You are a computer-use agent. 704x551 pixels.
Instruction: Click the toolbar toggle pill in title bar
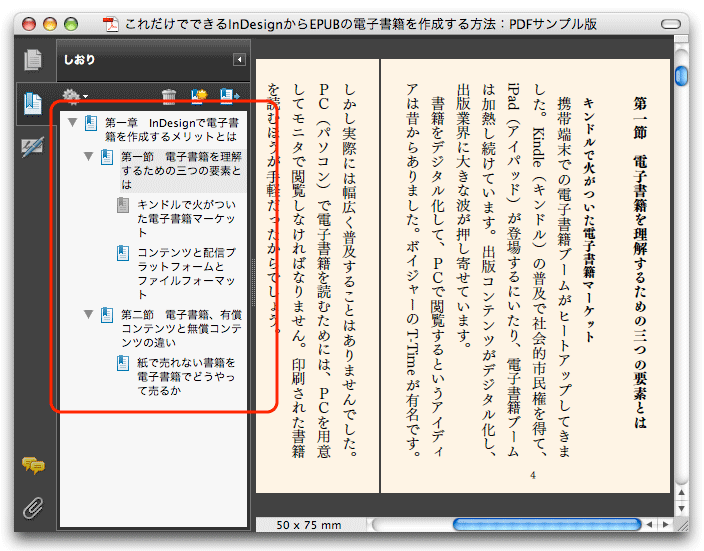click(x=671, y=24)
